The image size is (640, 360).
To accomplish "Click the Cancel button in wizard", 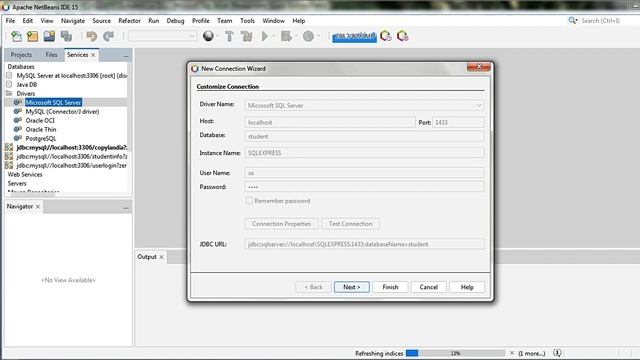I will click(x=429, y=287).
